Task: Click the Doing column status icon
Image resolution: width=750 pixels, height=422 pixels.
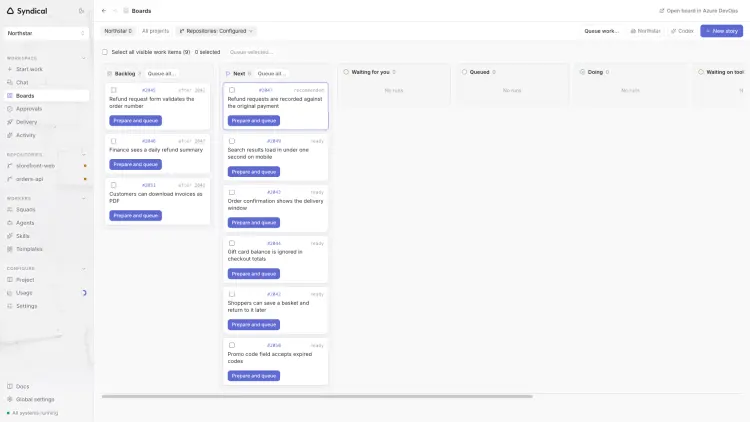Action: coord(582,72)
